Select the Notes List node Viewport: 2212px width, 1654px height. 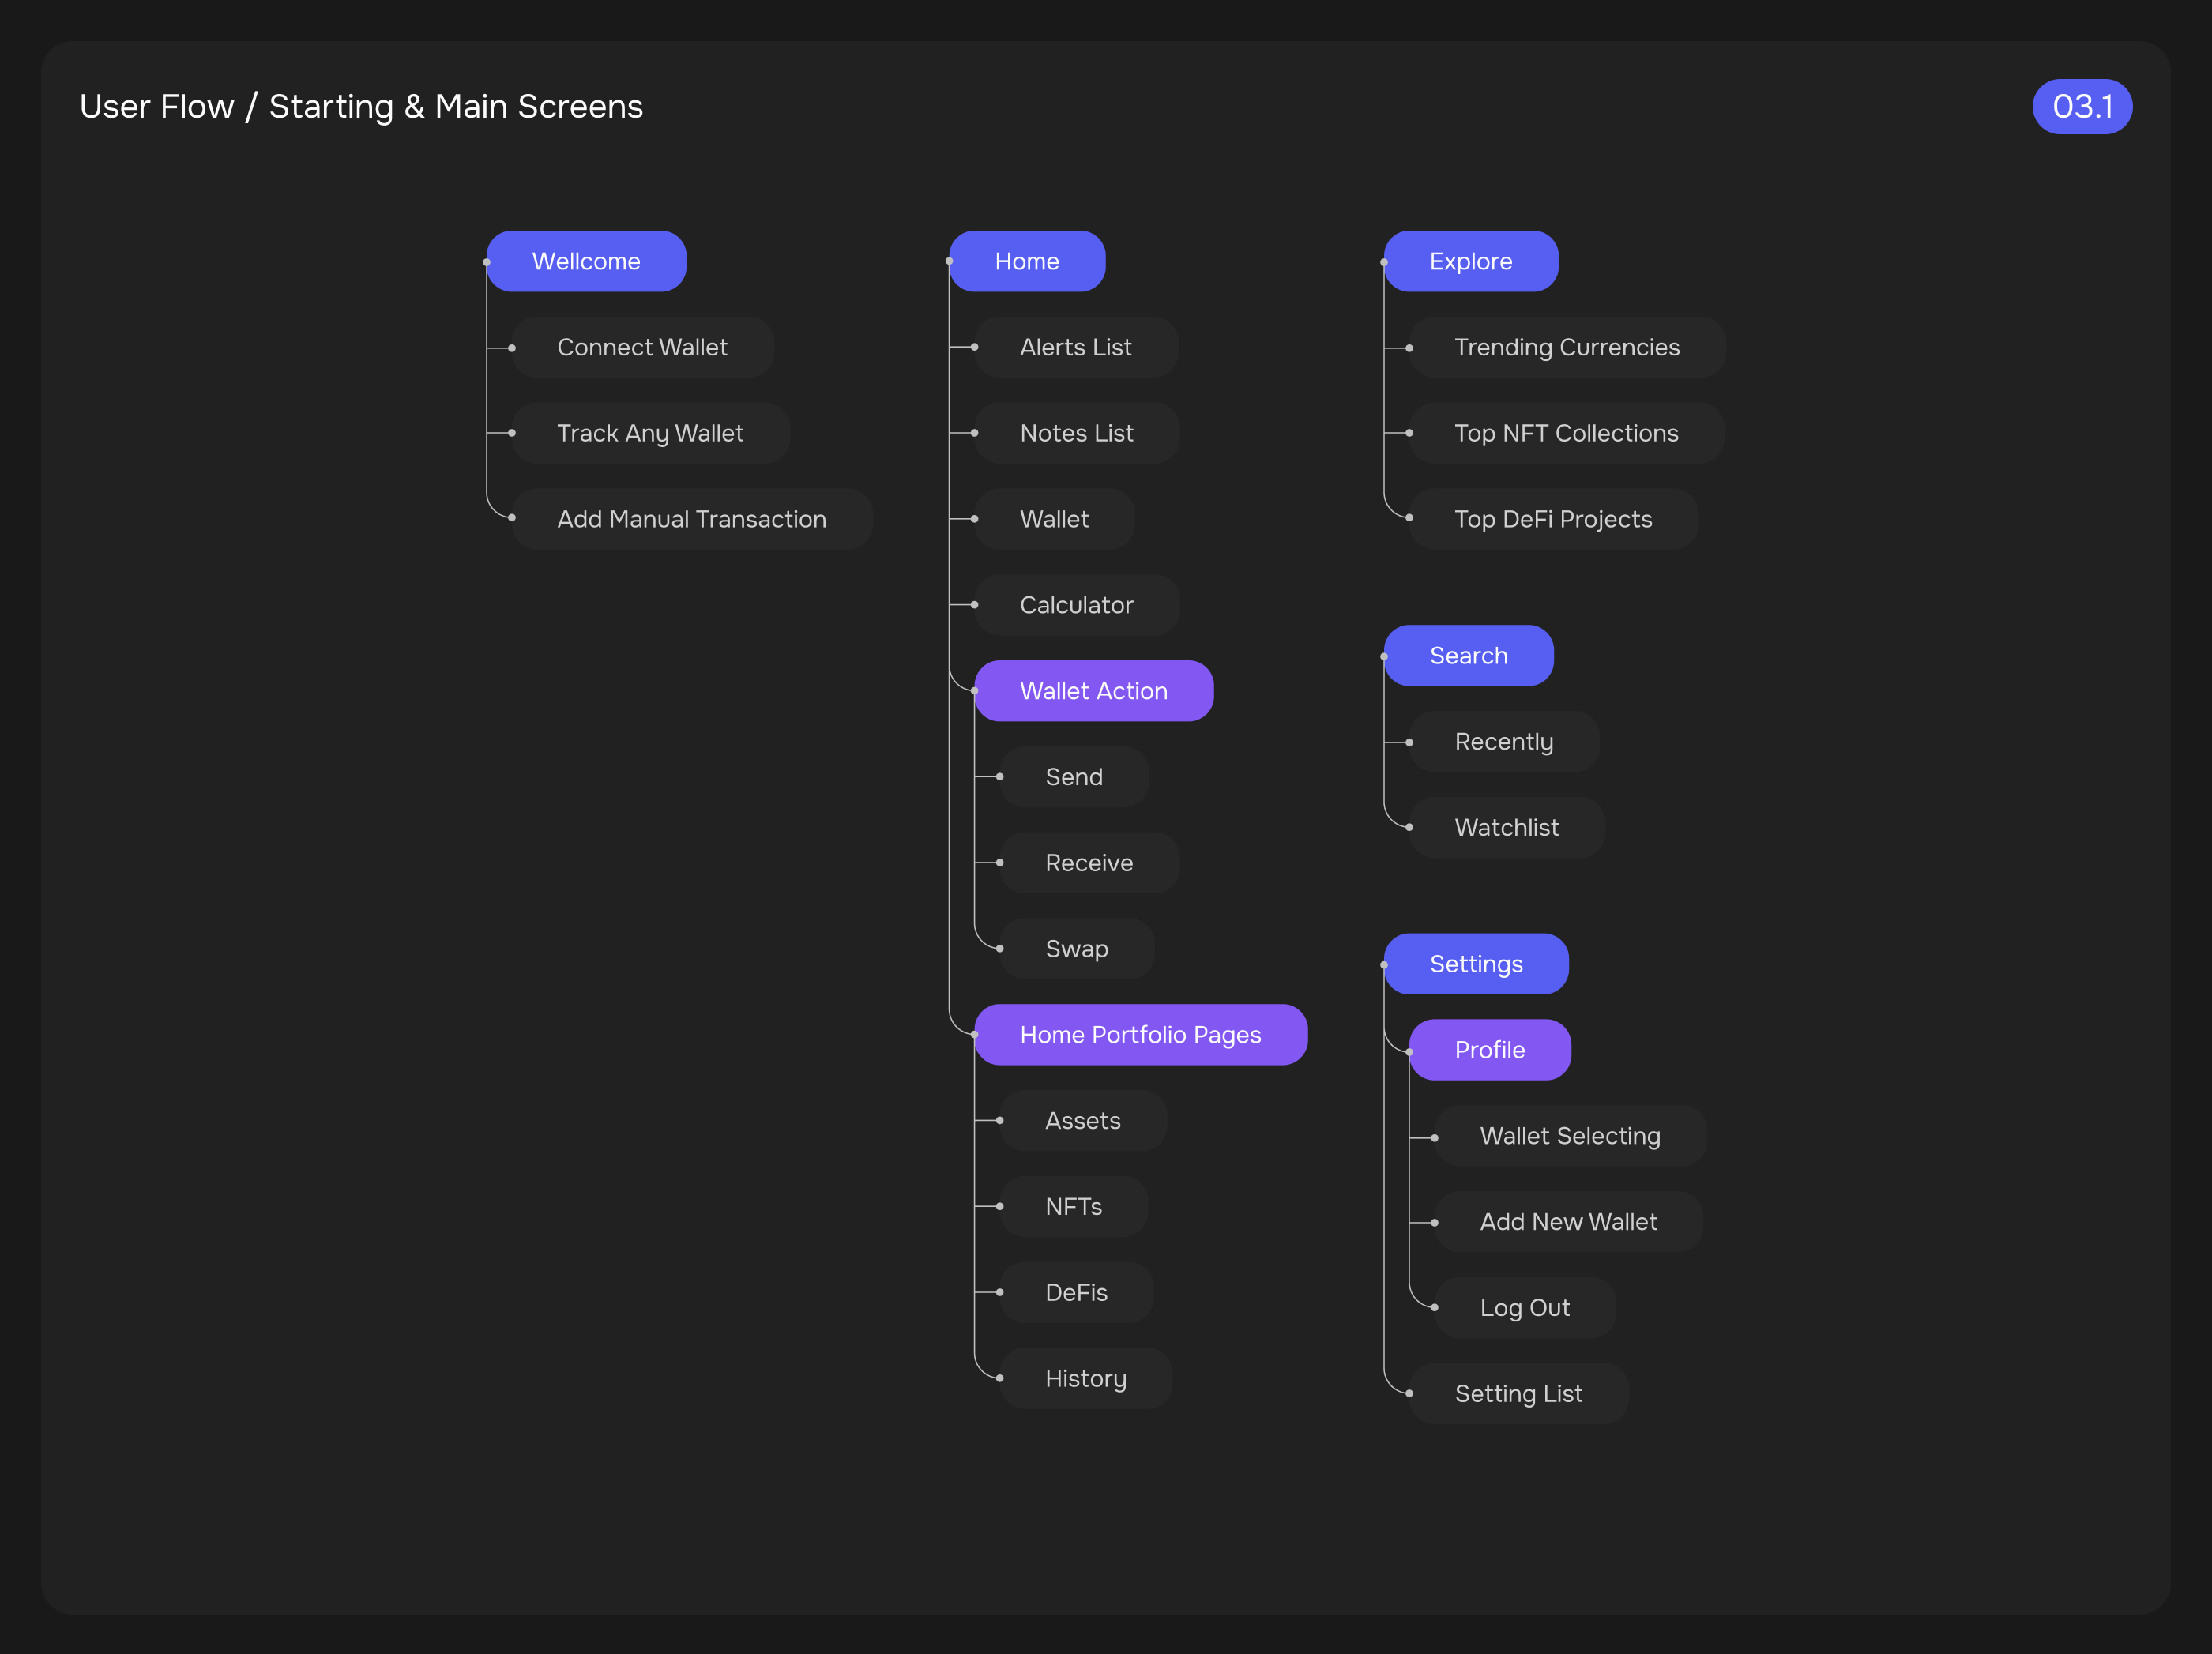click(x=1076, y=433)
